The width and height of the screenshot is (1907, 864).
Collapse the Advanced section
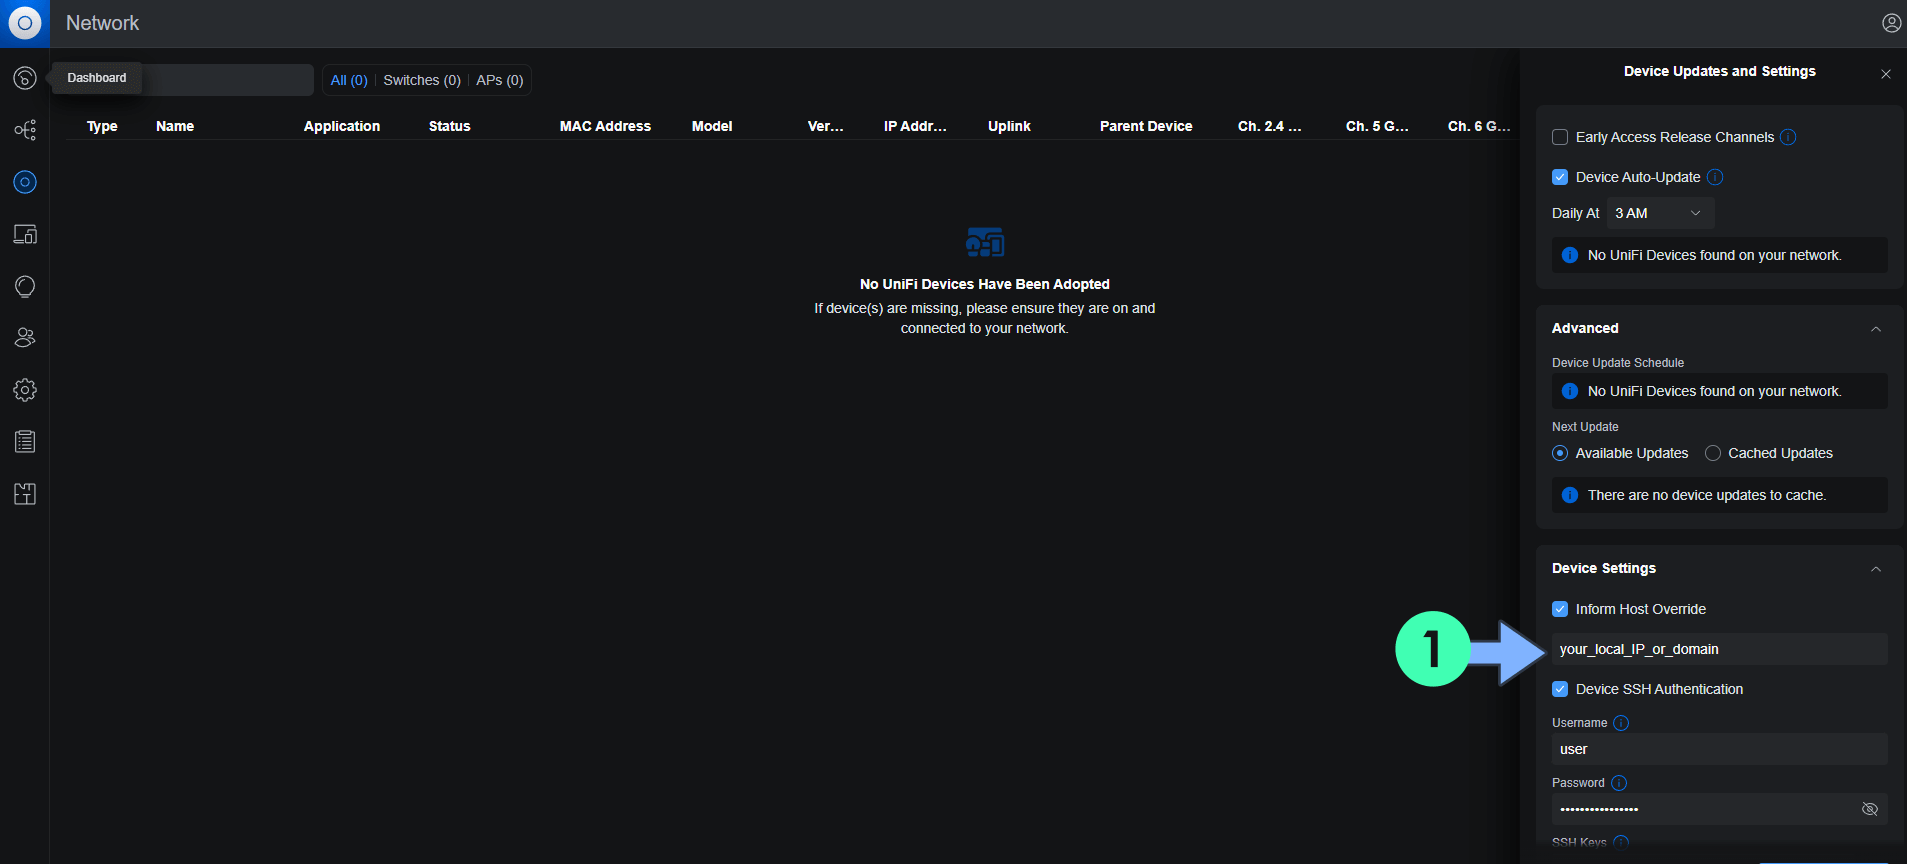[x=1876, y=329]
